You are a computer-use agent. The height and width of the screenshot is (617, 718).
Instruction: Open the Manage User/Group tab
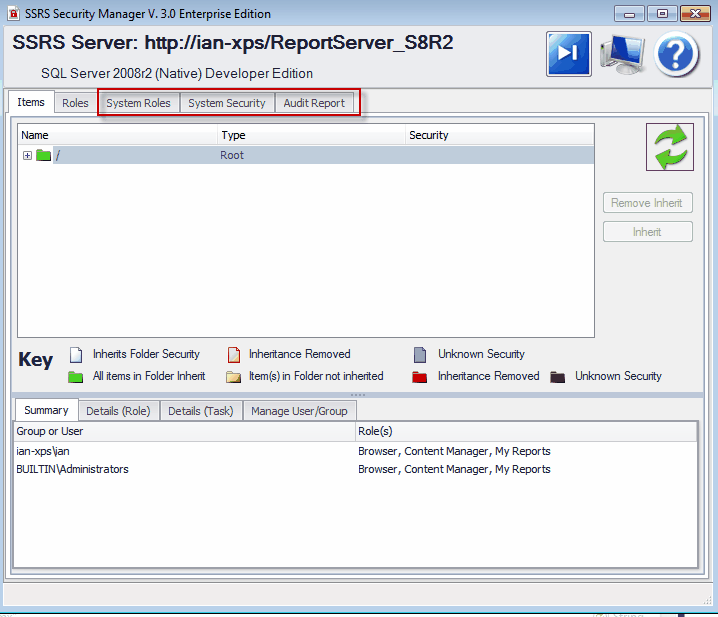[x=299, y=411]
